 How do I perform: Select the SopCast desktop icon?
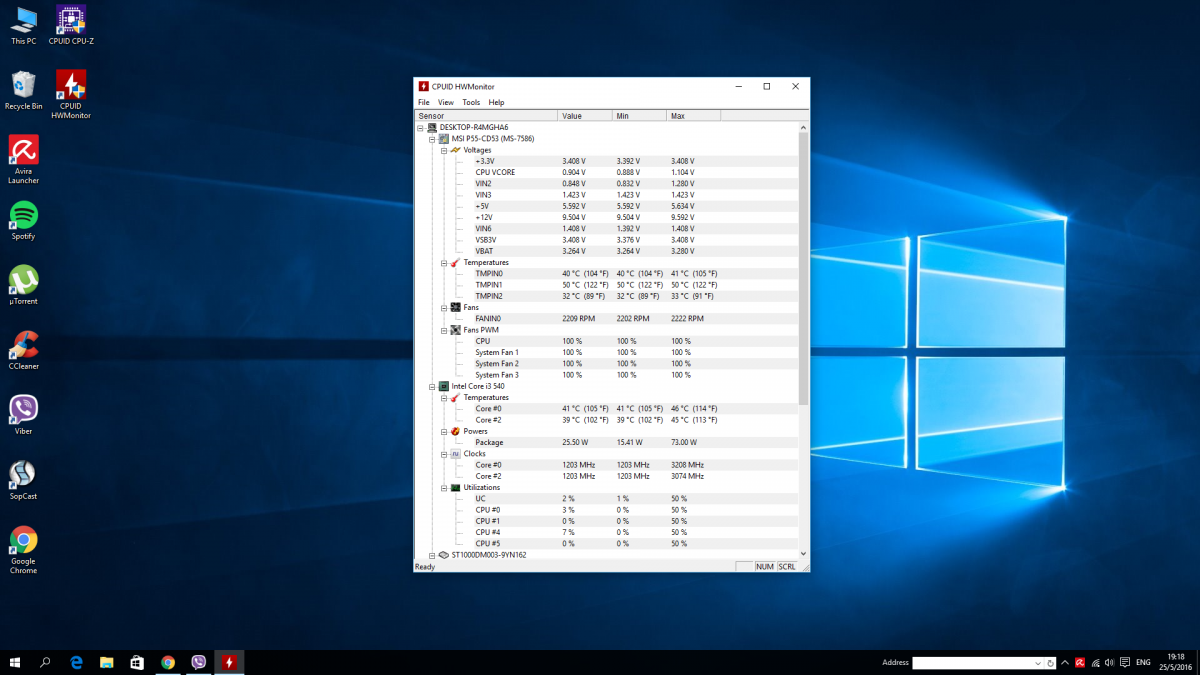[24, 480]
